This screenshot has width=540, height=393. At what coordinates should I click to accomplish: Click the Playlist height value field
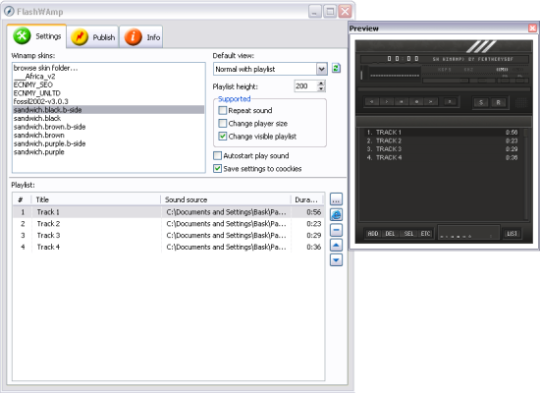[305, 86]
